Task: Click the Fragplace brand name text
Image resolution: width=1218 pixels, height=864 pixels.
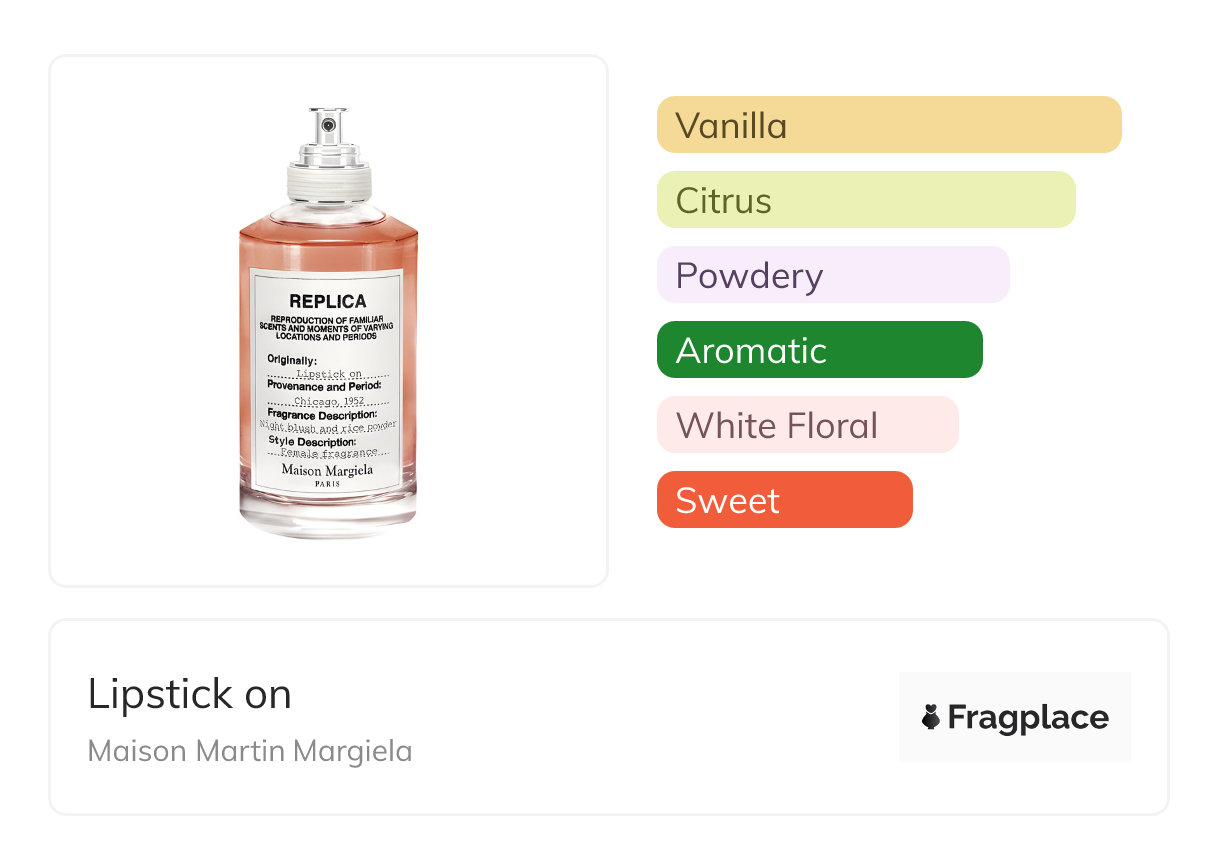Action: [x=1028, y=717]
